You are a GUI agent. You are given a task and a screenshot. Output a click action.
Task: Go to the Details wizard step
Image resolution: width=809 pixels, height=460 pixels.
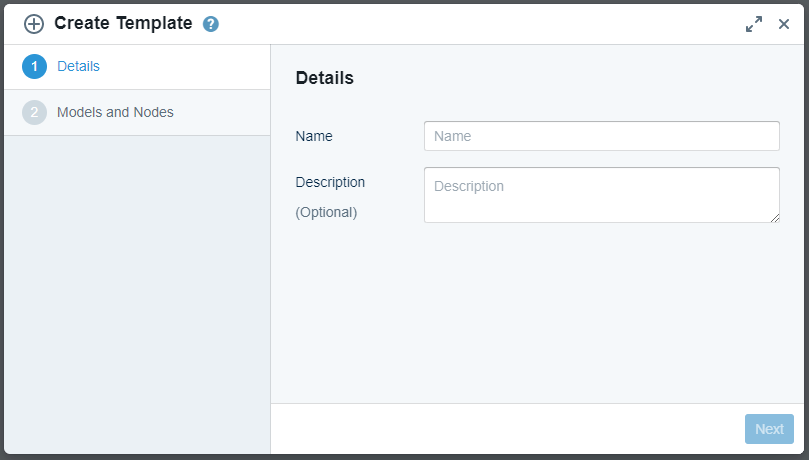click(x=78, y=67)
